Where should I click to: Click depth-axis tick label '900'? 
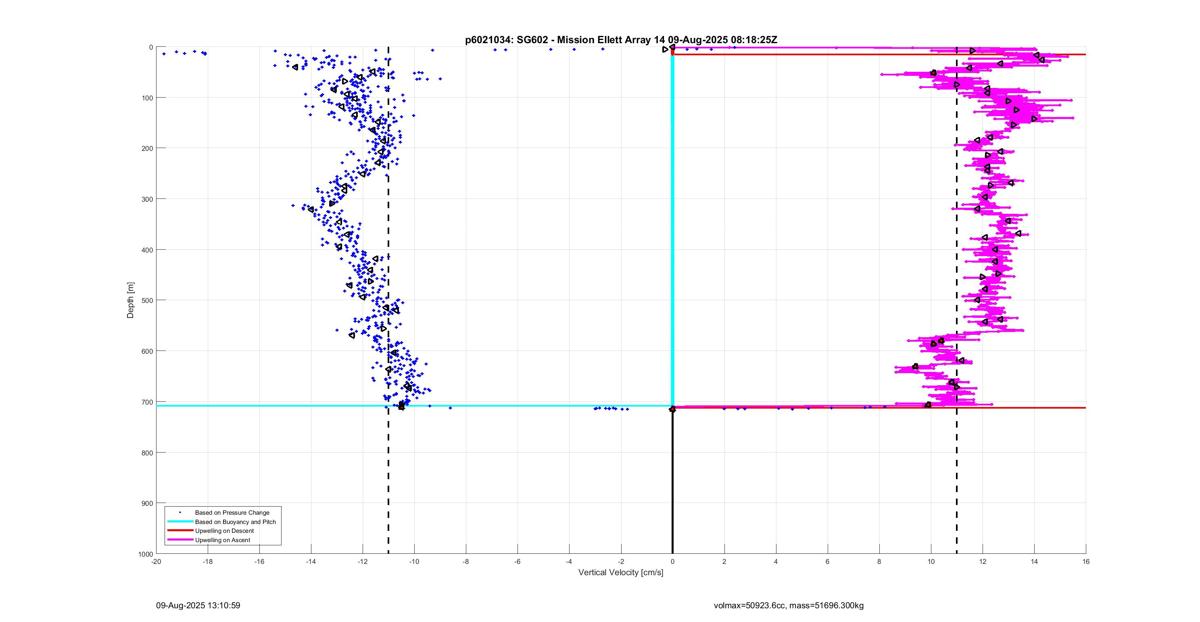pos(147,503)
